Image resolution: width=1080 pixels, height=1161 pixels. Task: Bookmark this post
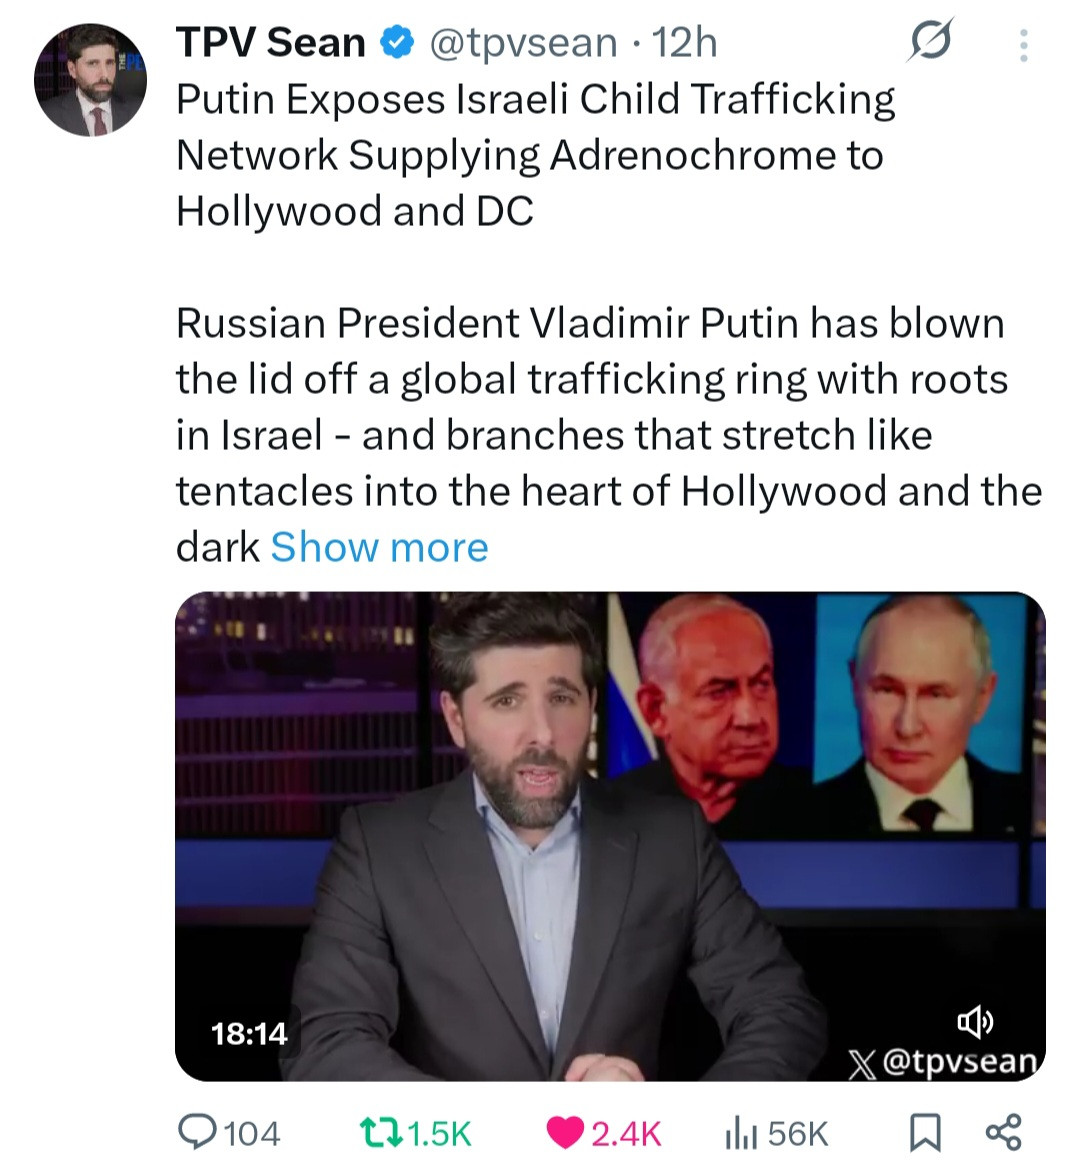[x=924, y=1132]
